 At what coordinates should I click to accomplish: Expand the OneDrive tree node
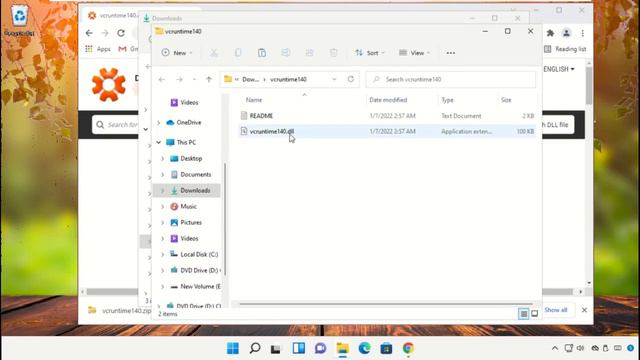(159, 122)
